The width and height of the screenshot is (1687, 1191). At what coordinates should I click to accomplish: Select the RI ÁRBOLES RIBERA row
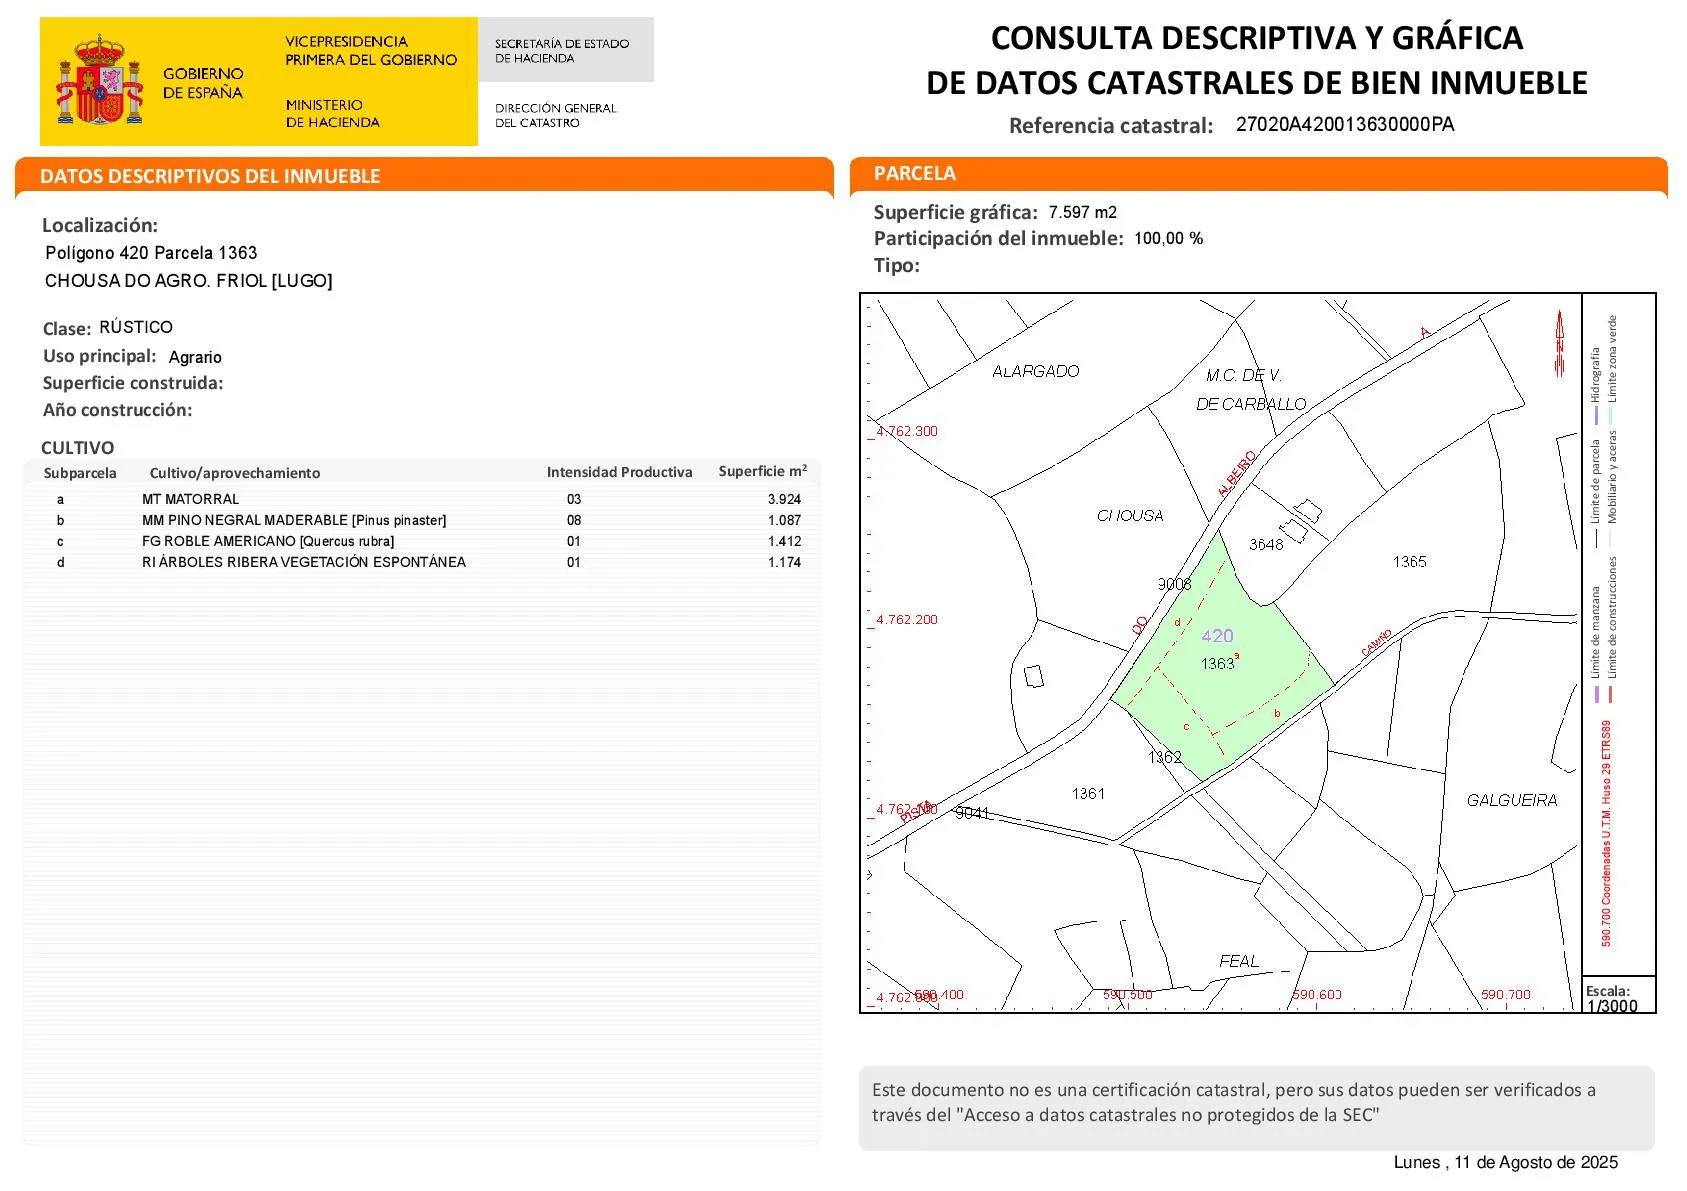coord(422,562)
